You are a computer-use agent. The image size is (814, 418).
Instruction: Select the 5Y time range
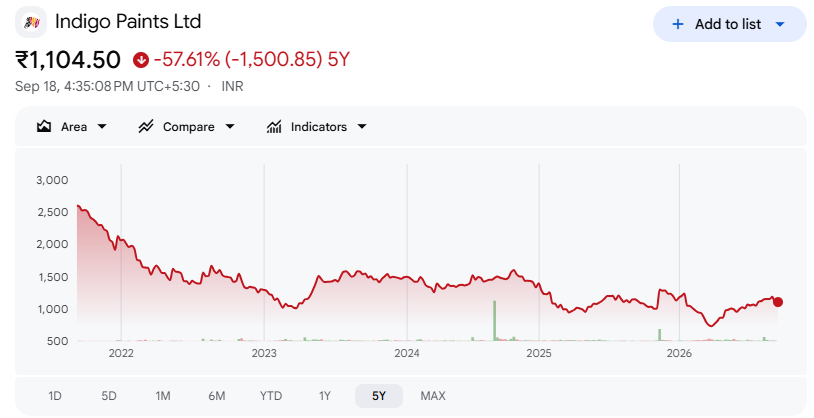[379, 396]
